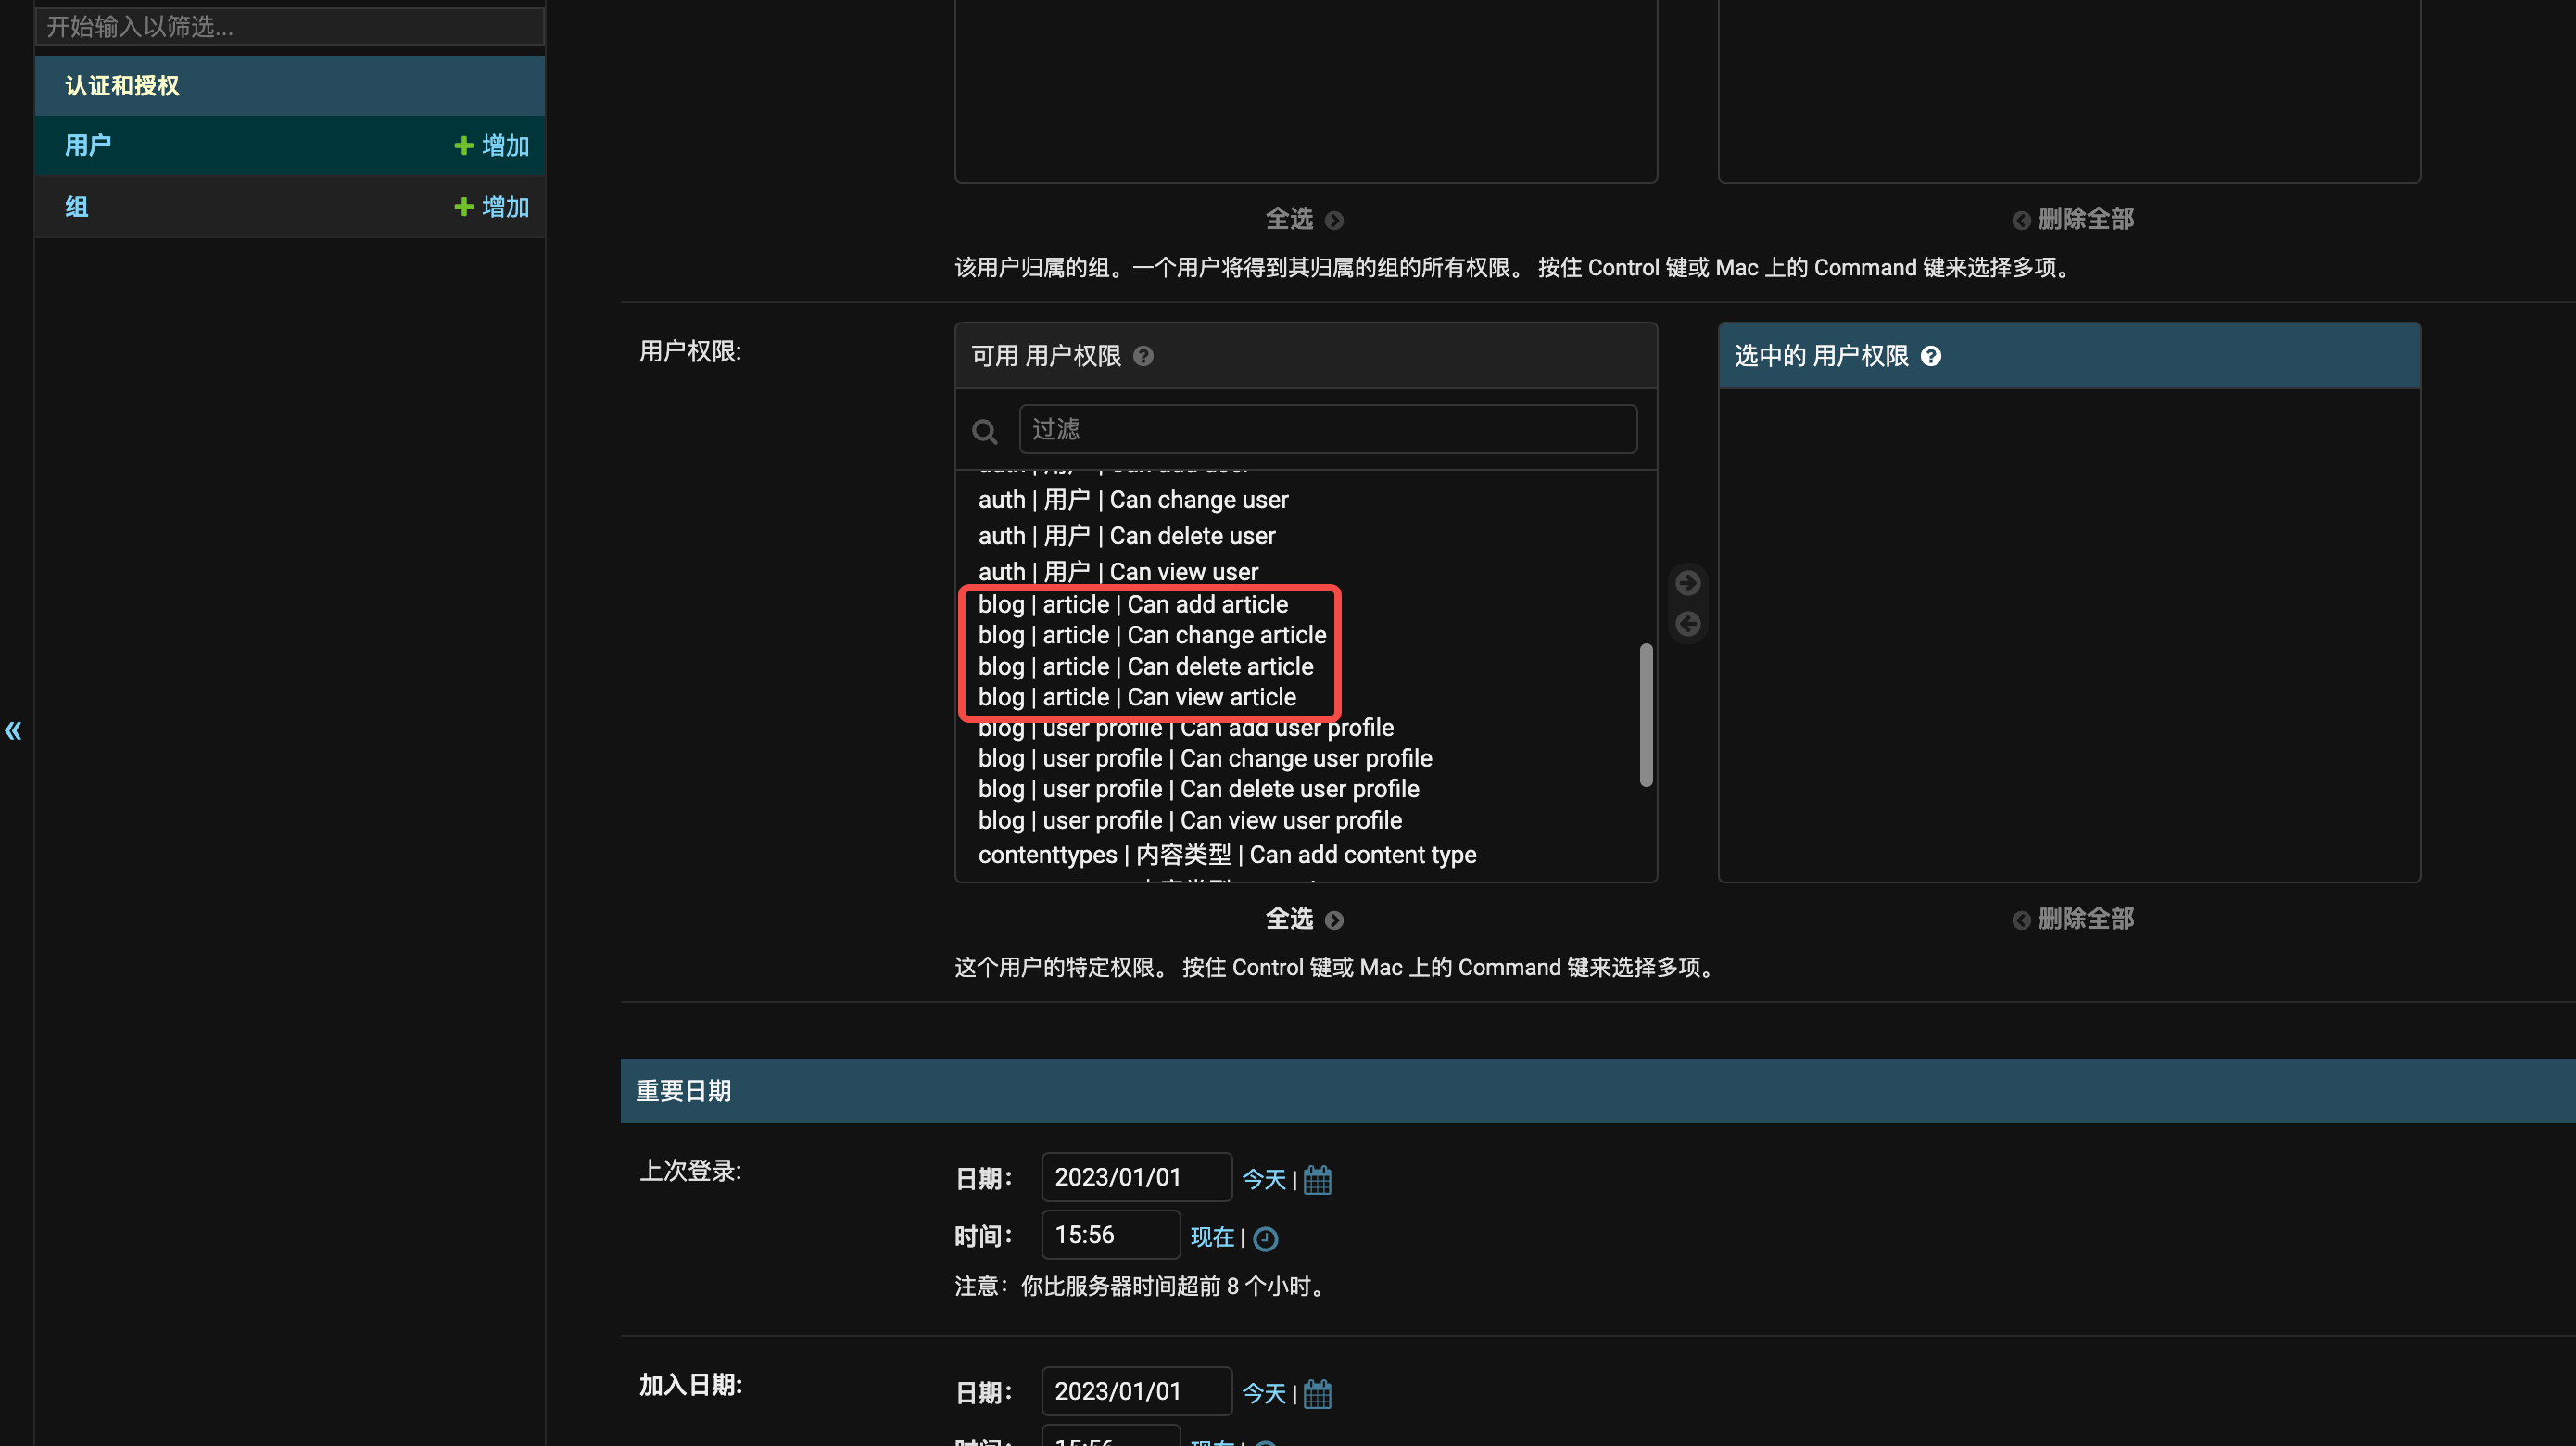Open 组 in the sidebar

point(77,207)
